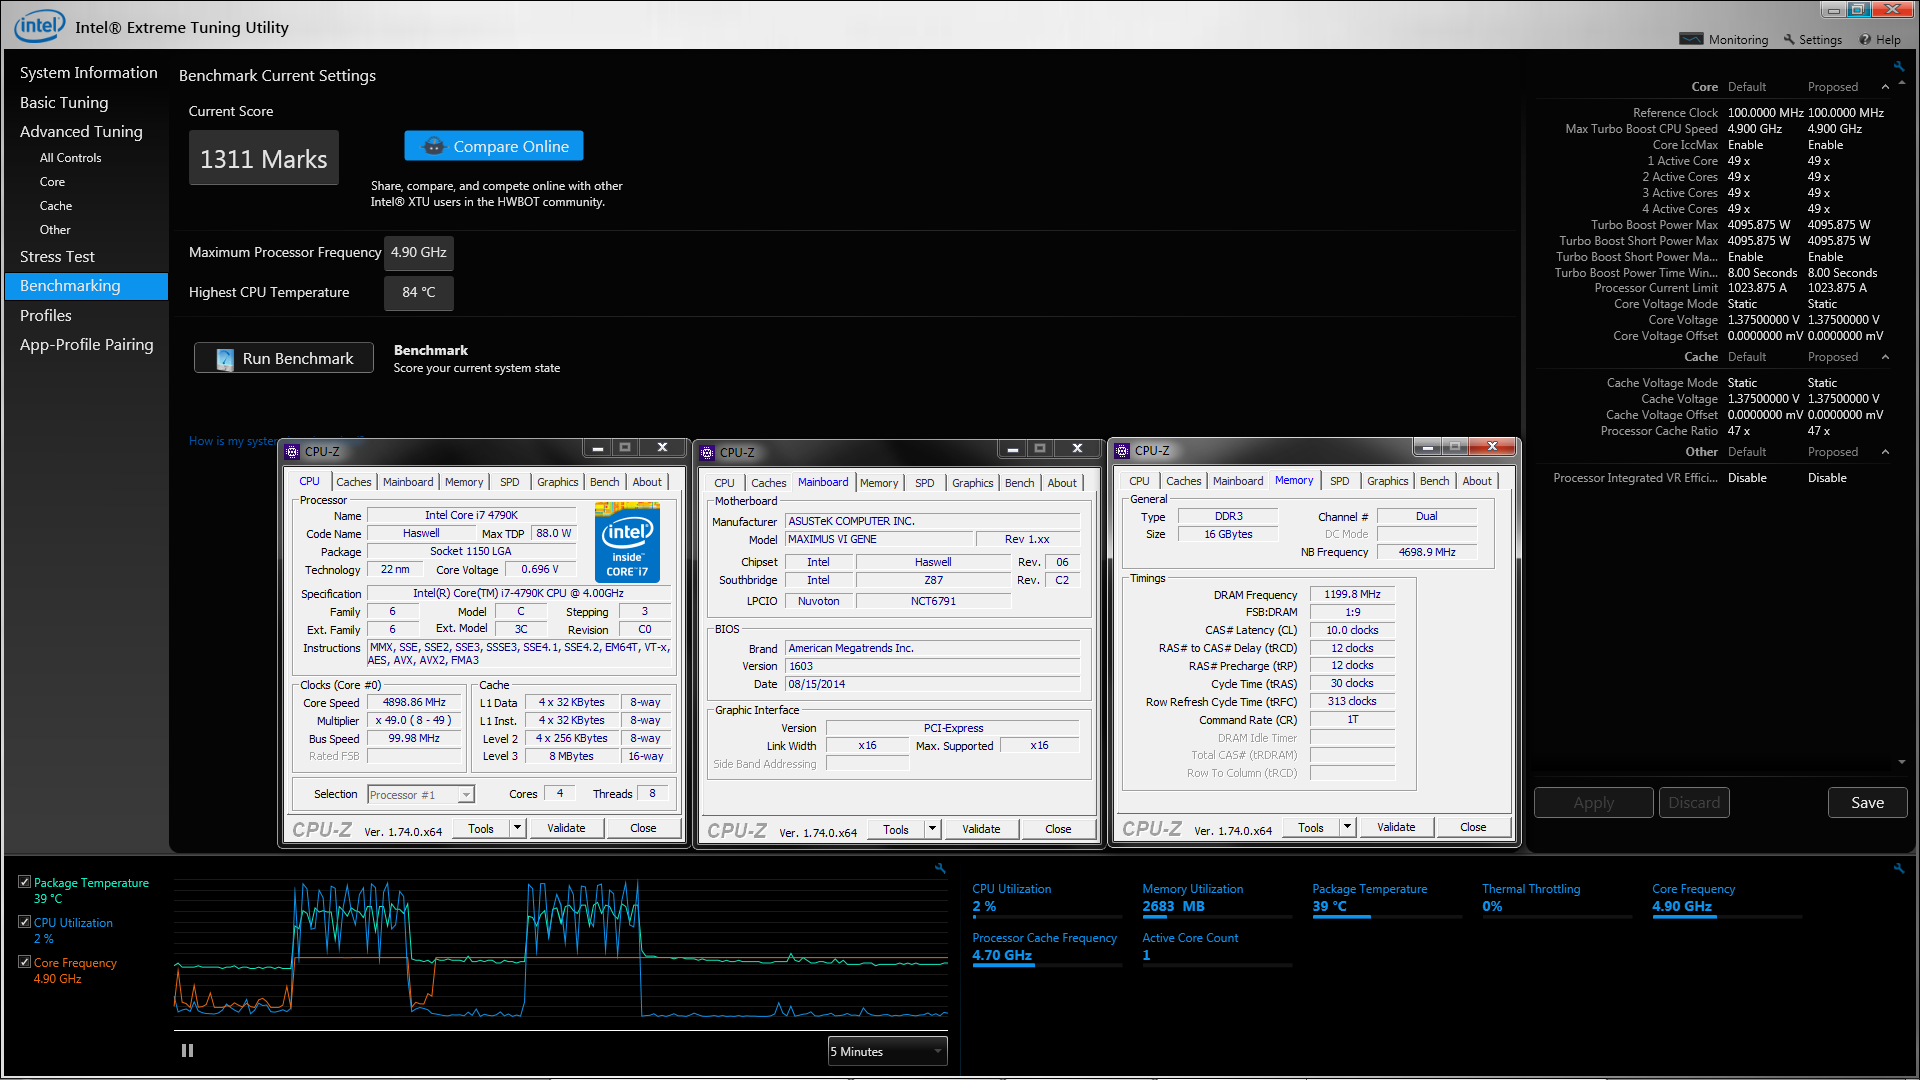Click Validate in Memory CPU-Z window
This screenshot has height=1080, width=1920.
pos(1396,827)
